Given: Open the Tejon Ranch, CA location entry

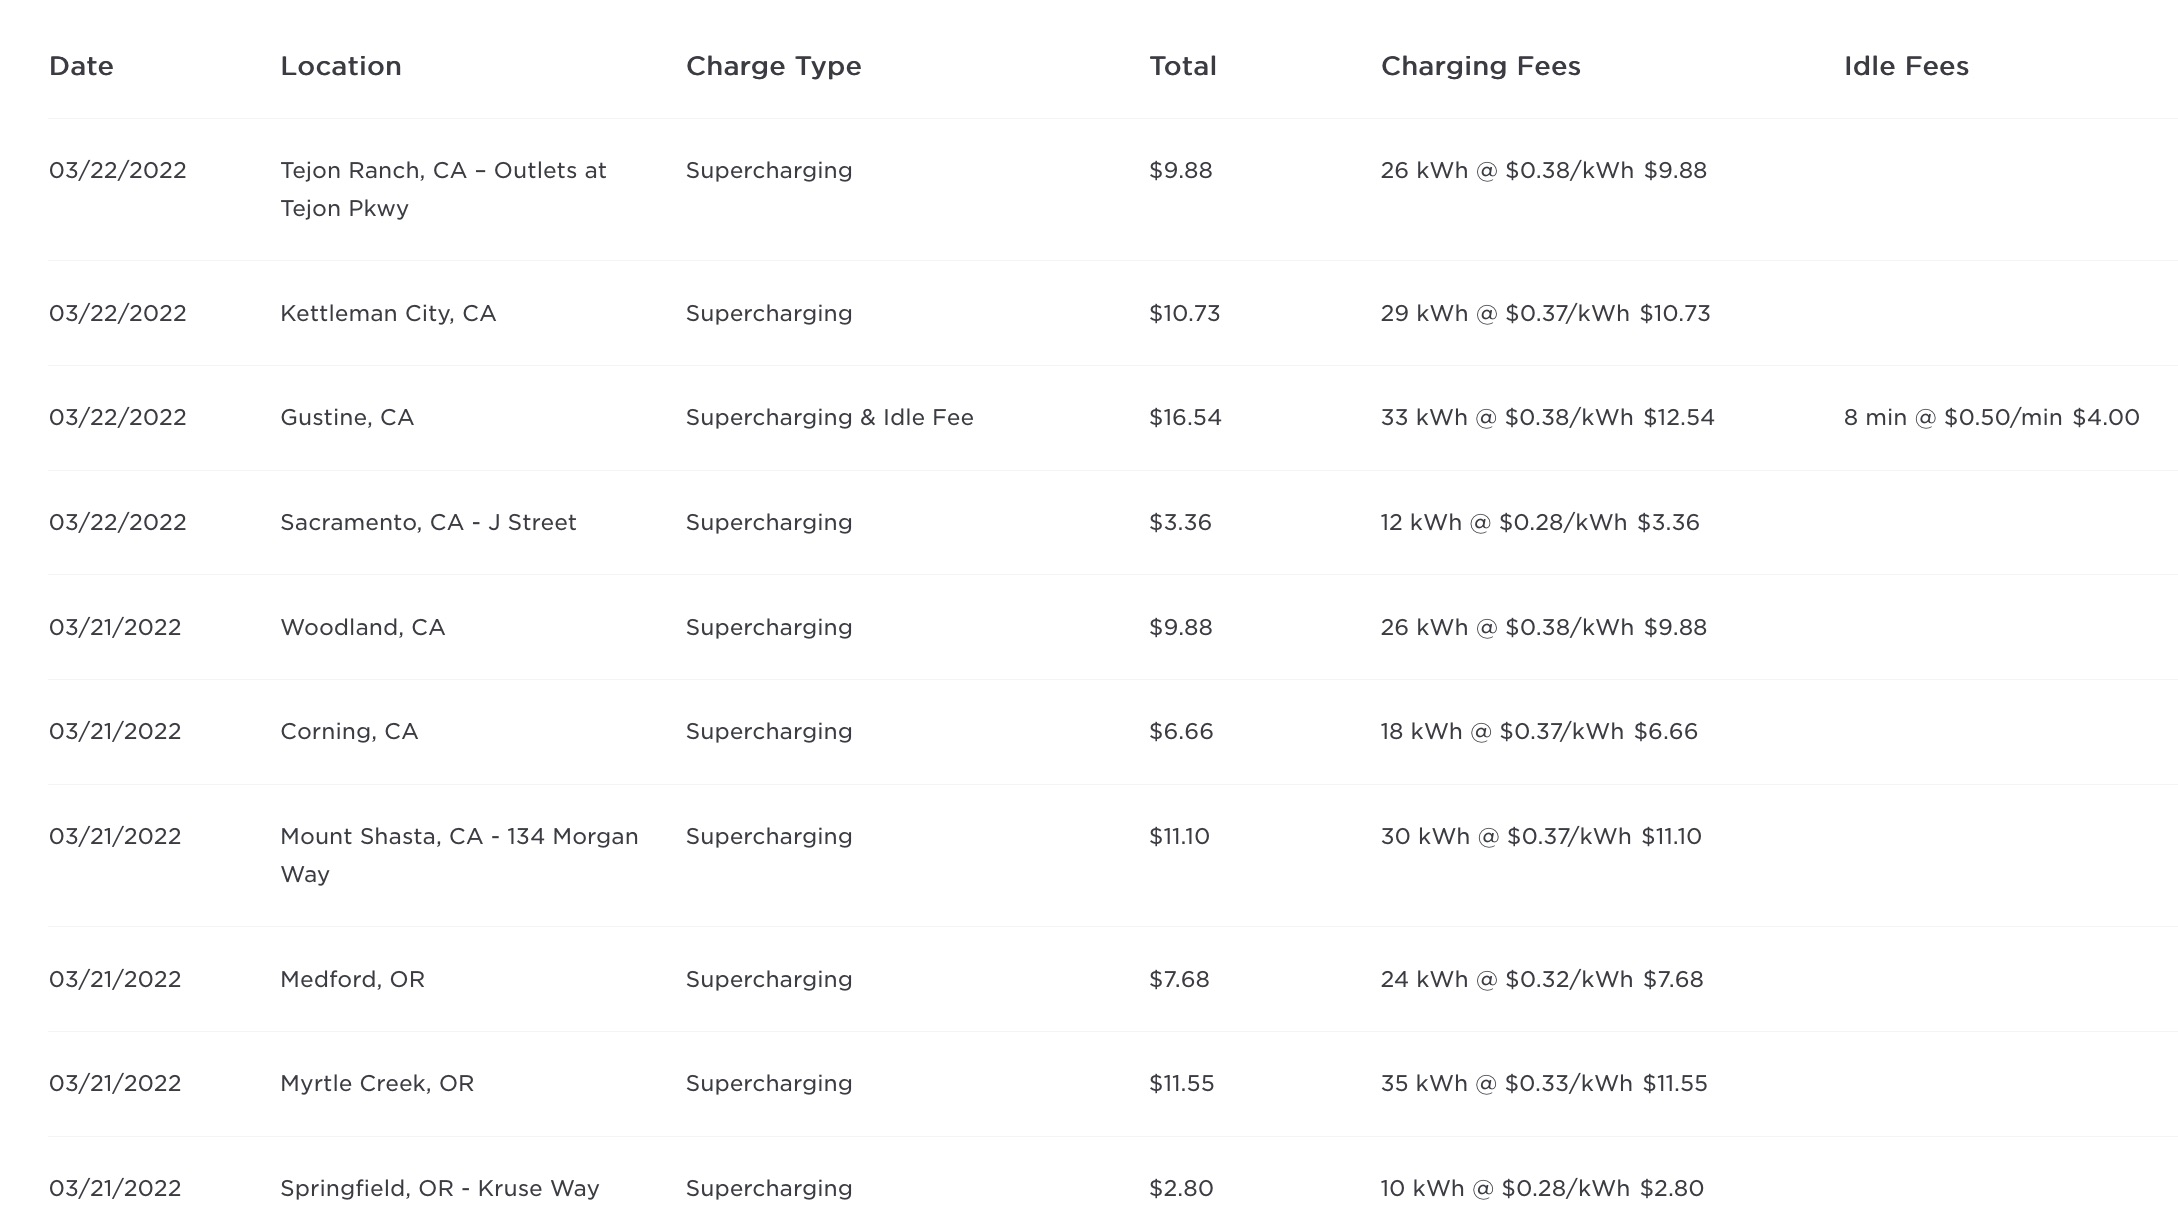Looking at the screenshot, I should (443, 189).
